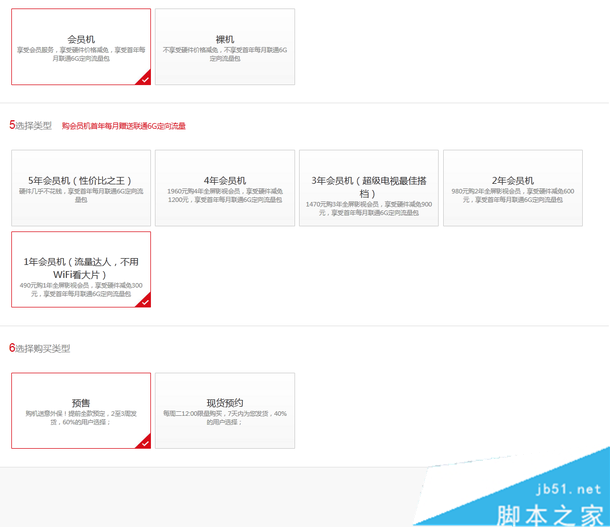Choose the 4年会员机 card
This screenshot has height=527, width=610.
point(225,188)
